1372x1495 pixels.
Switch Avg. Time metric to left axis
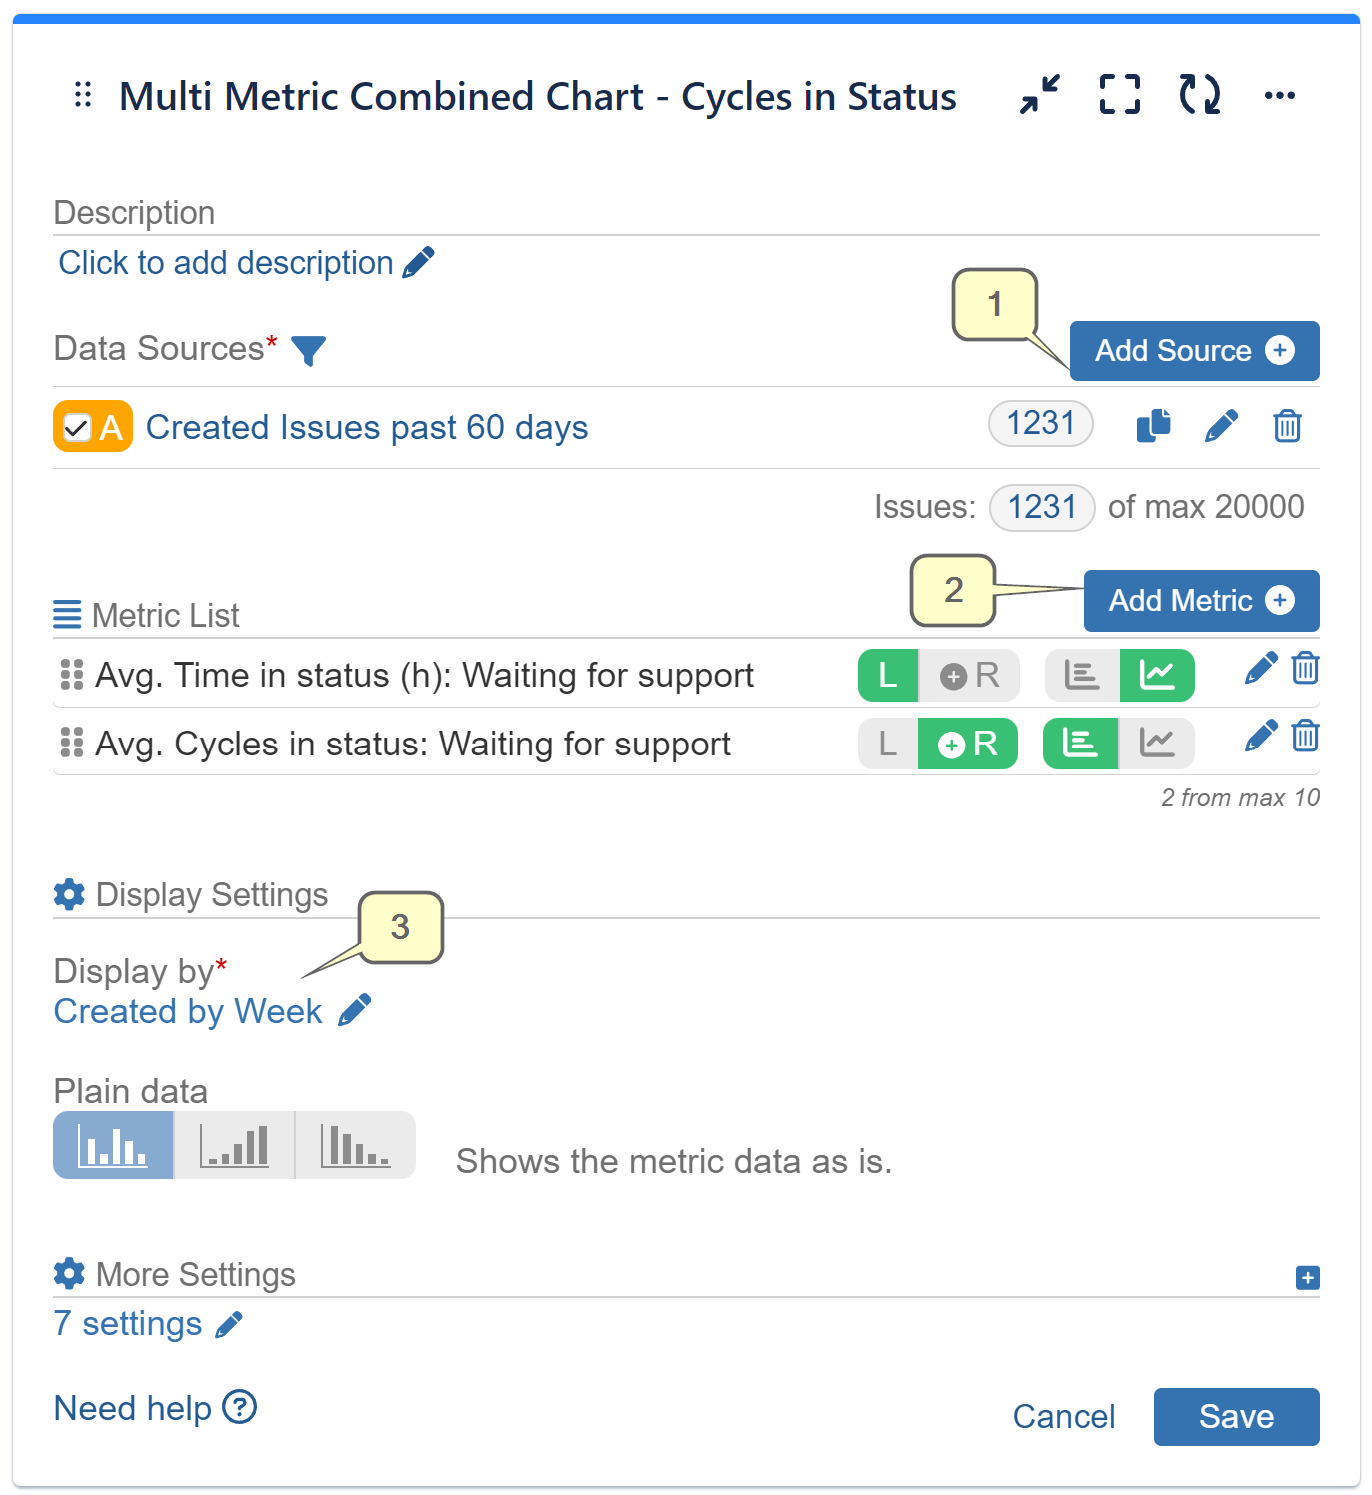pyautogui.click(x=887, y=676)
